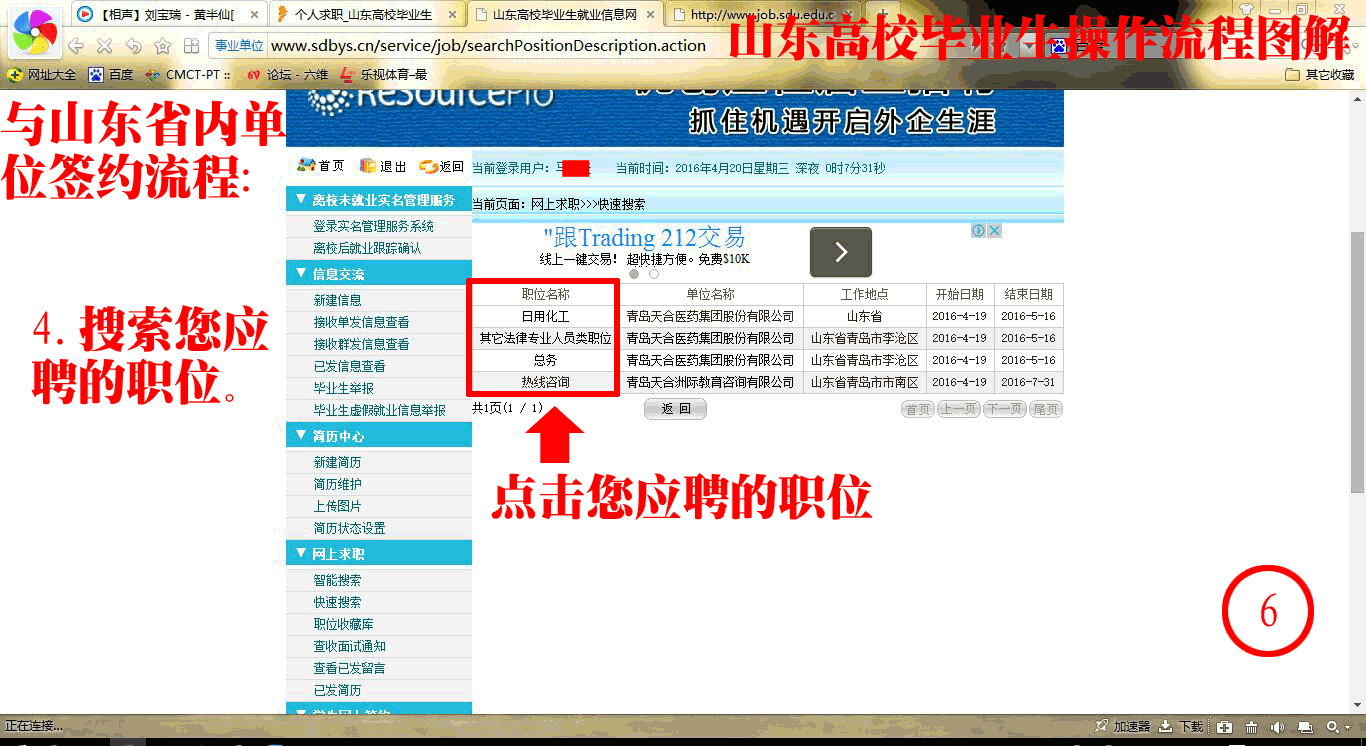Open 毕业生举报 link
1366x746 pixels.
point(343,388)
